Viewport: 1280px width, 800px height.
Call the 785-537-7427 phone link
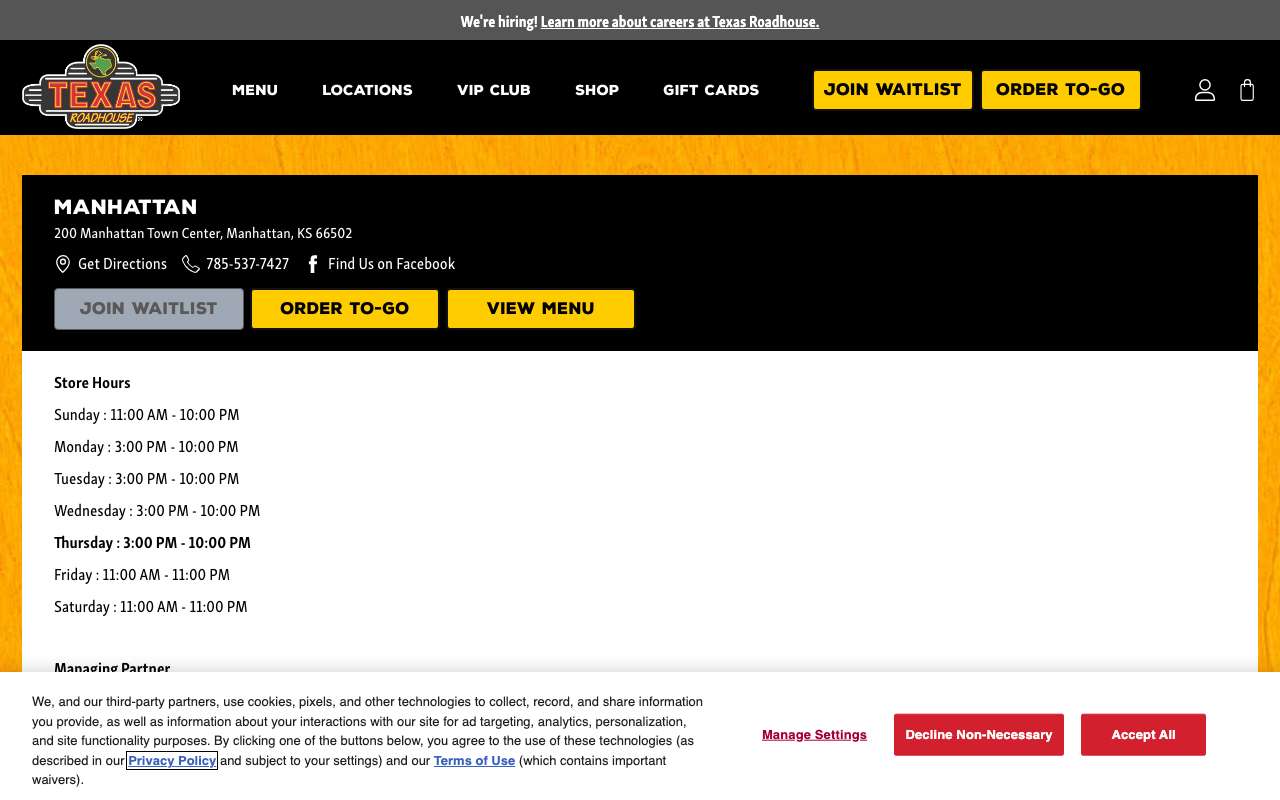pos(247,264)
